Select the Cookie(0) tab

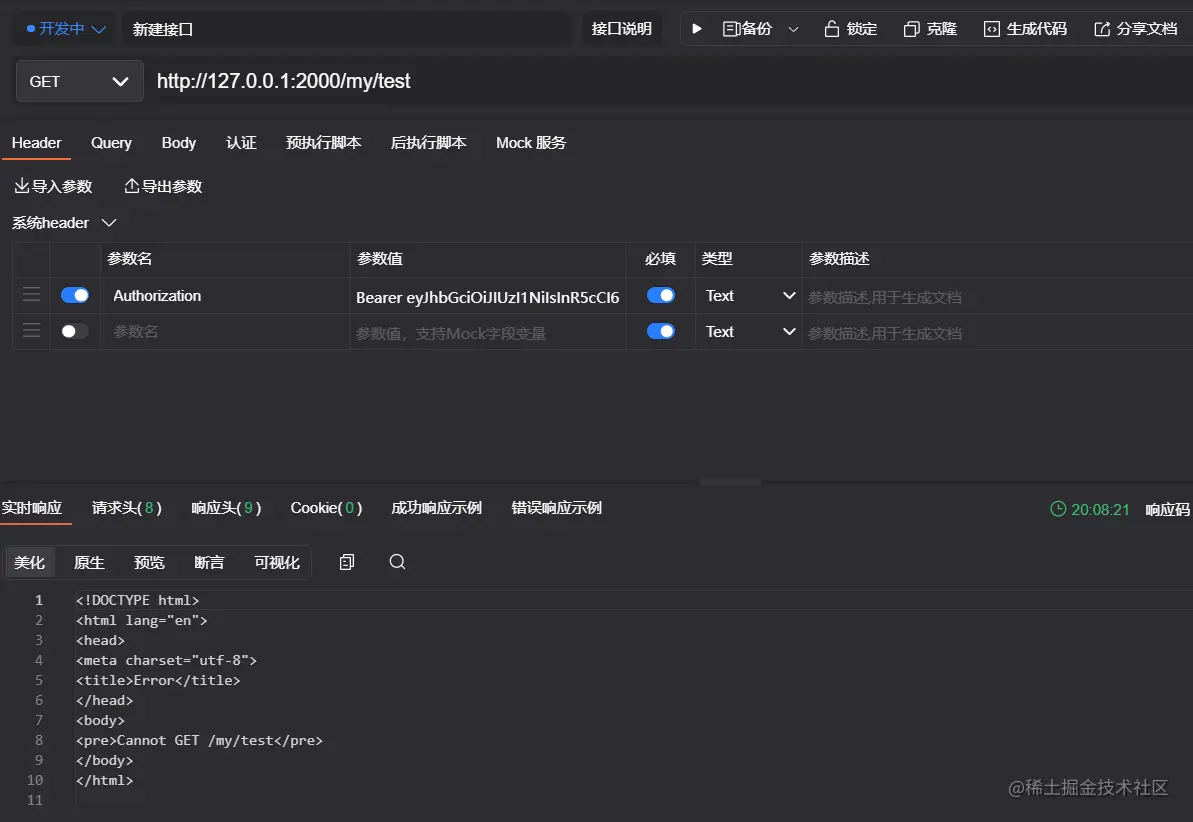(x=326, y=508)
